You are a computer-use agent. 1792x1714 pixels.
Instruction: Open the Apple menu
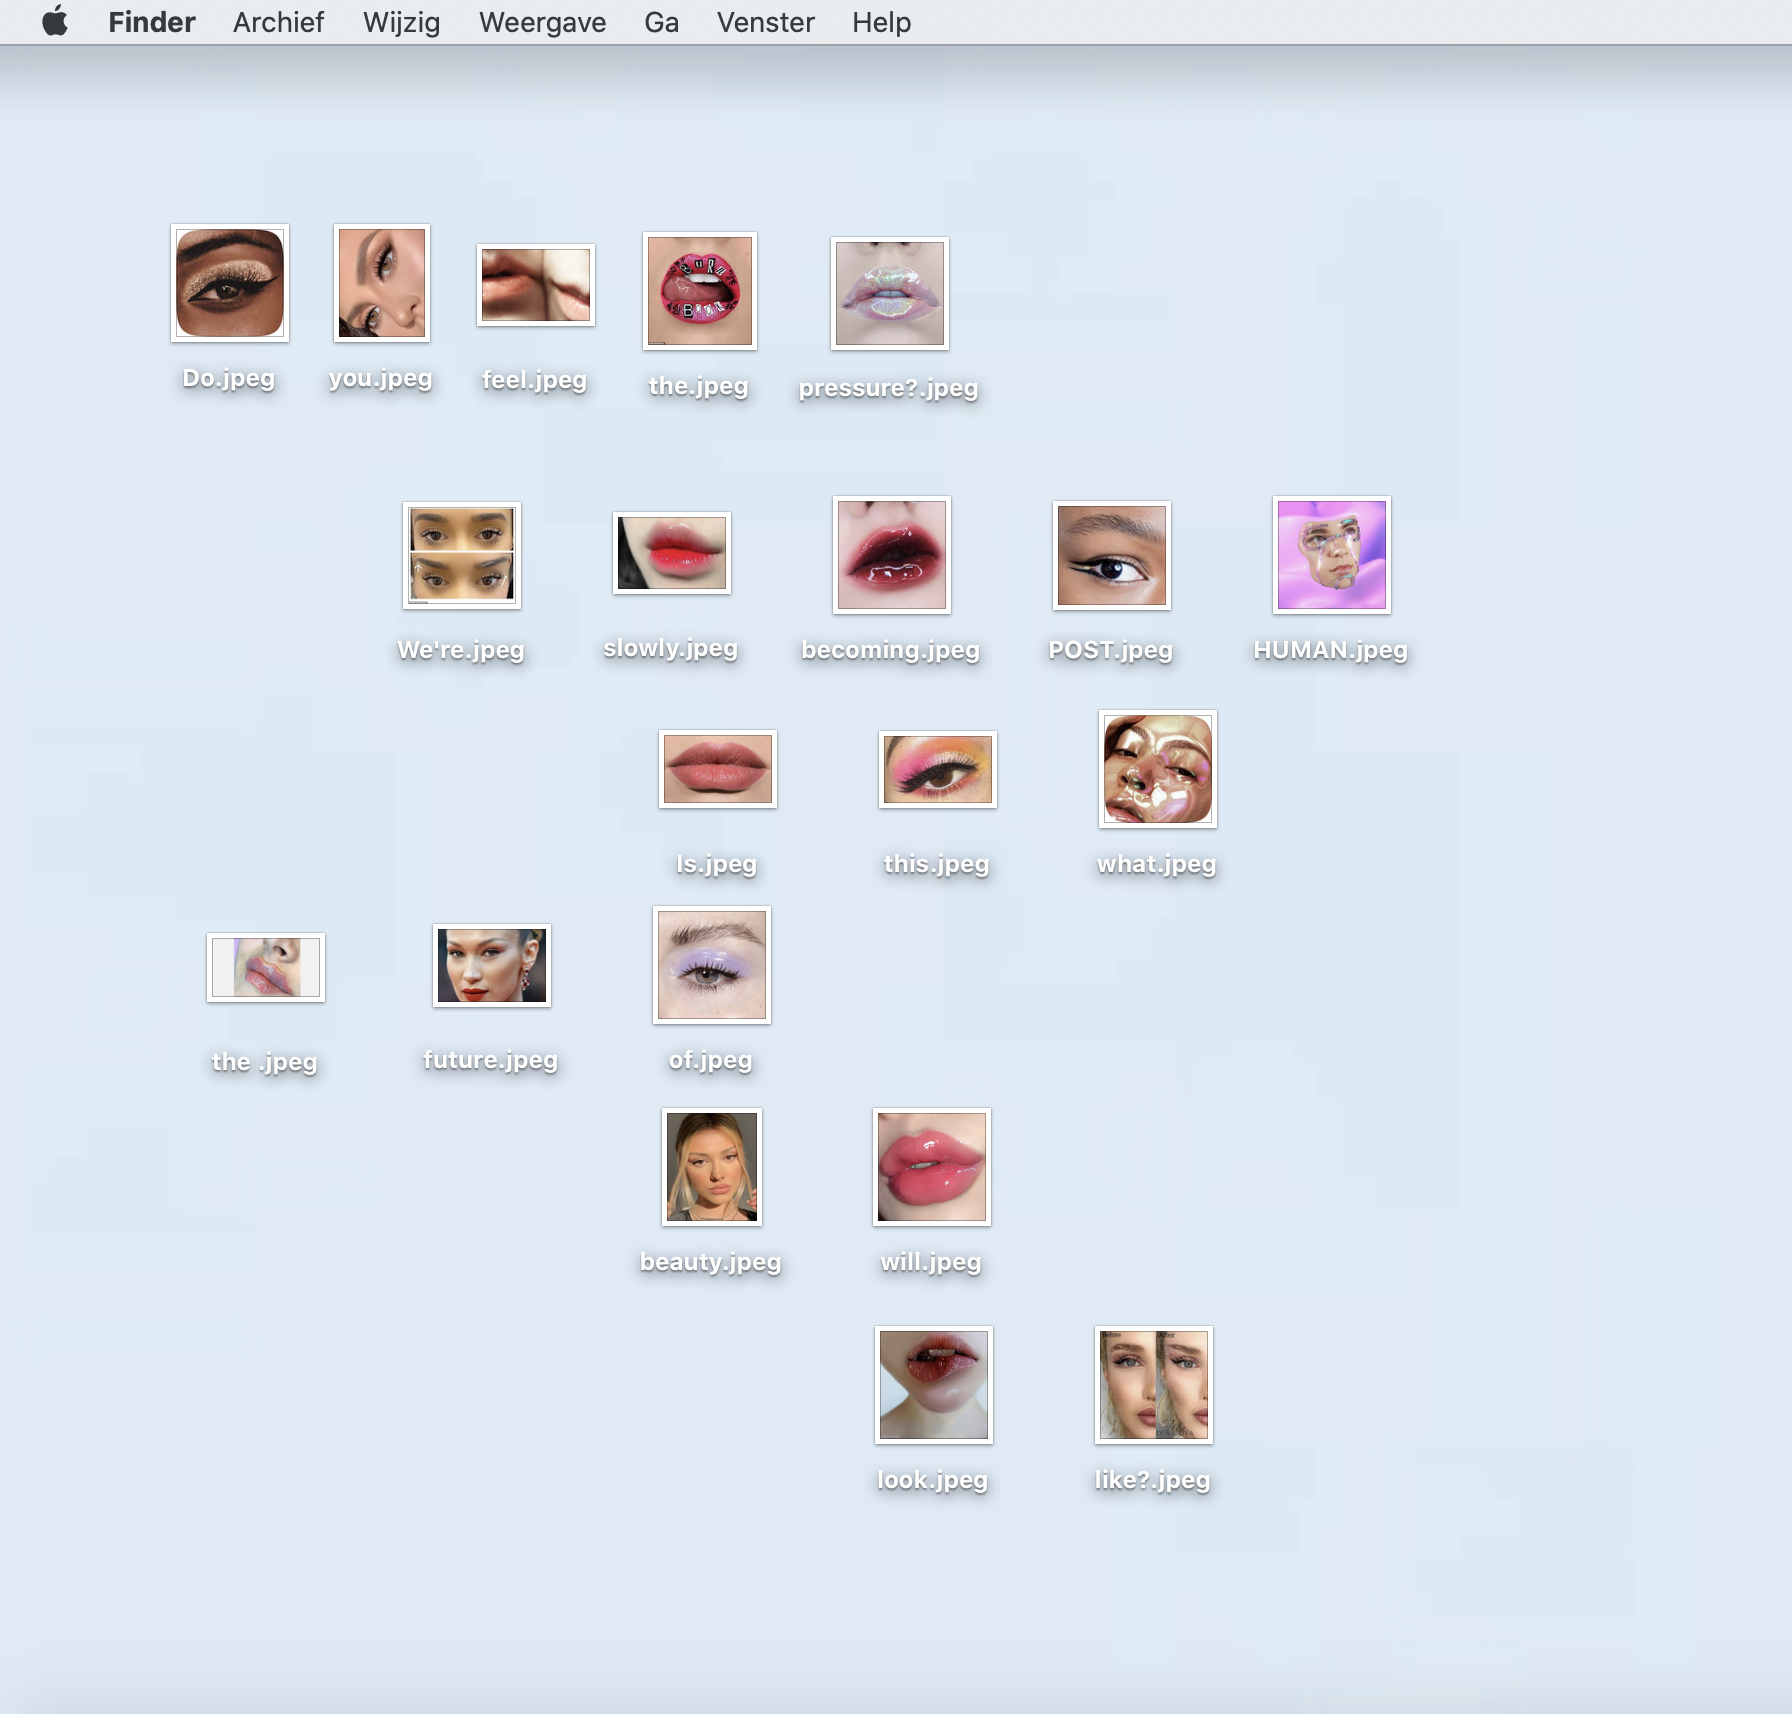click(x=55, y=21)
